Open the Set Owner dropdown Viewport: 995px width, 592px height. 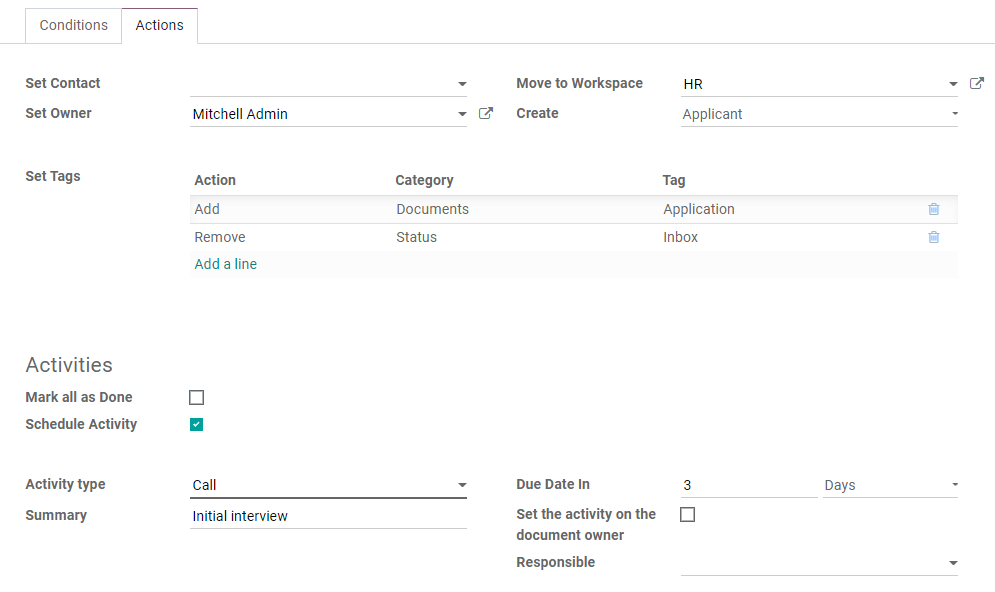461,113
